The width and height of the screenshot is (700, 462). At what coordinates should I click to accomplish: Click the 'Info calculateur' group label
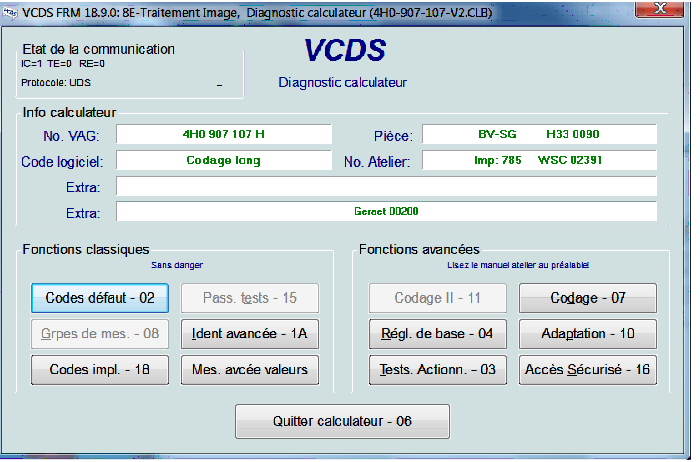coord(69,112)
